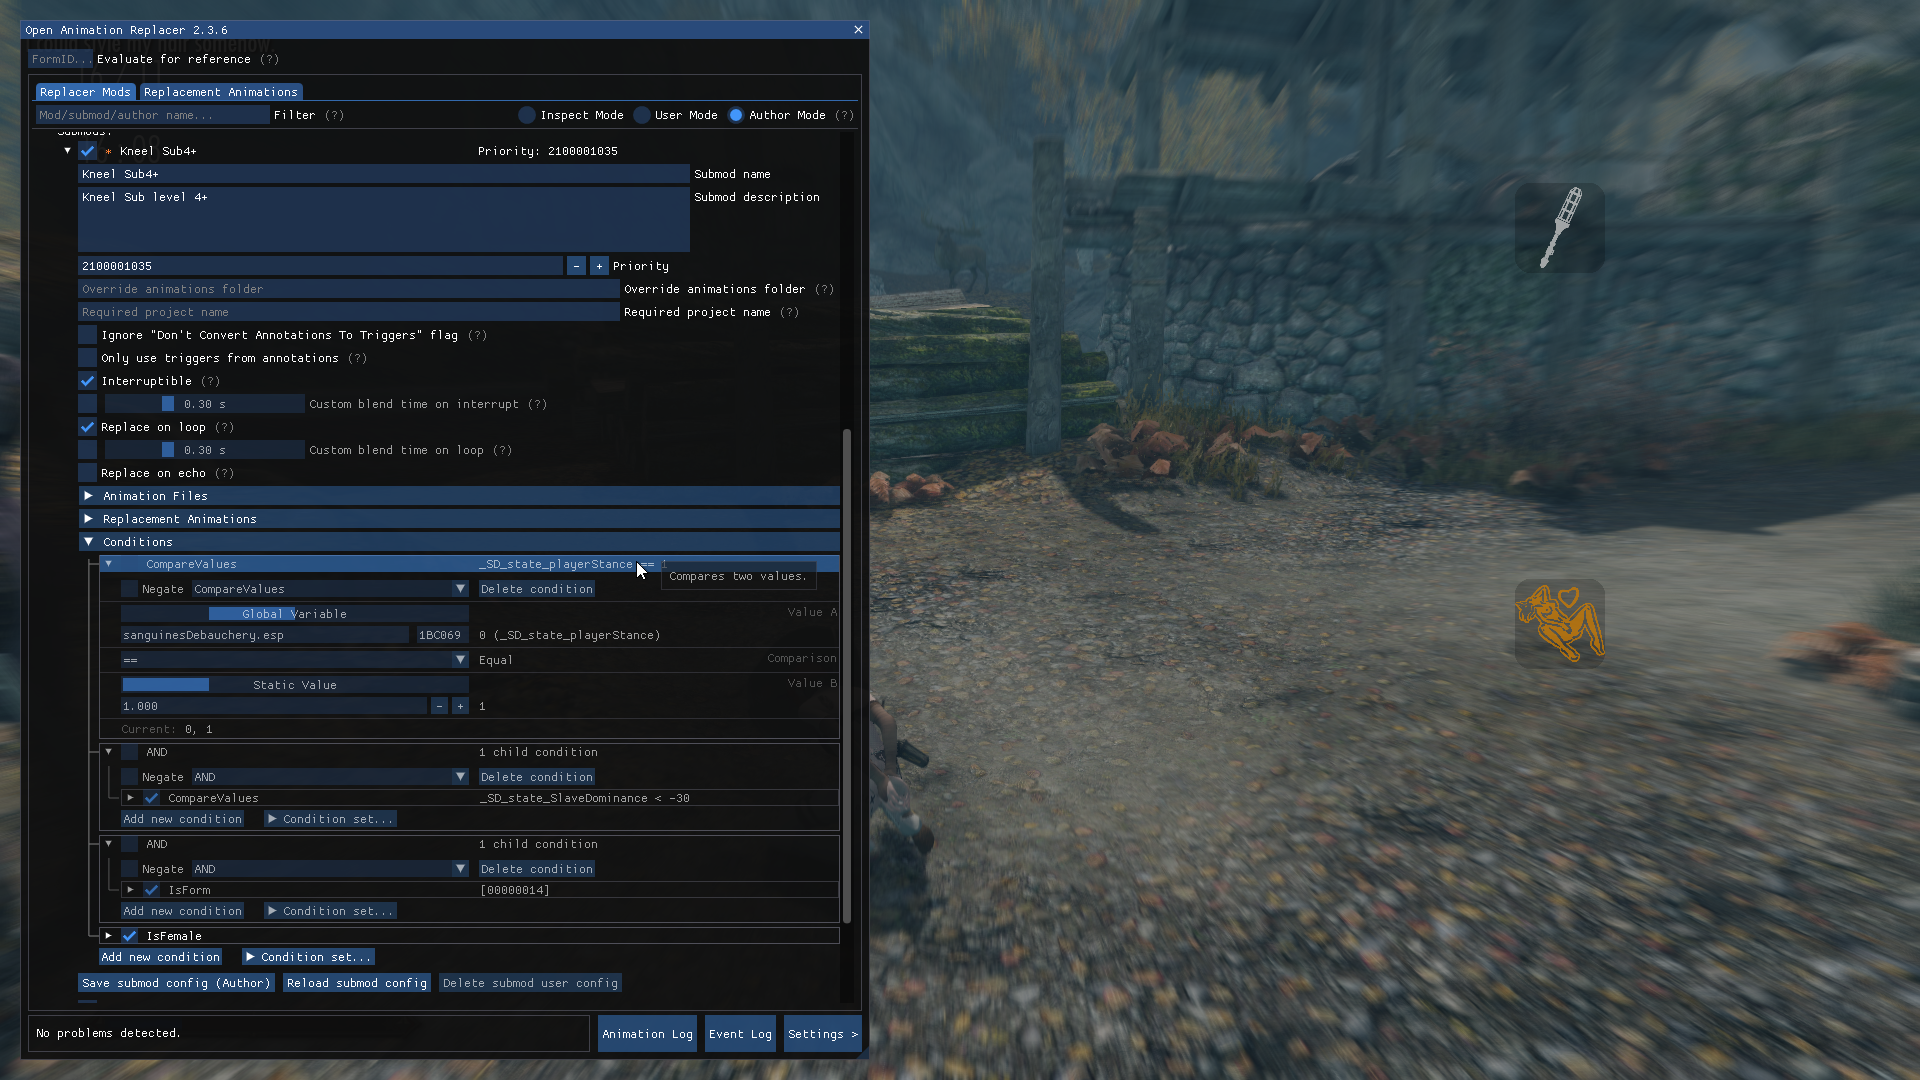Open Condition set... in the SlaveDominance AND group

(x=330, y=819)
